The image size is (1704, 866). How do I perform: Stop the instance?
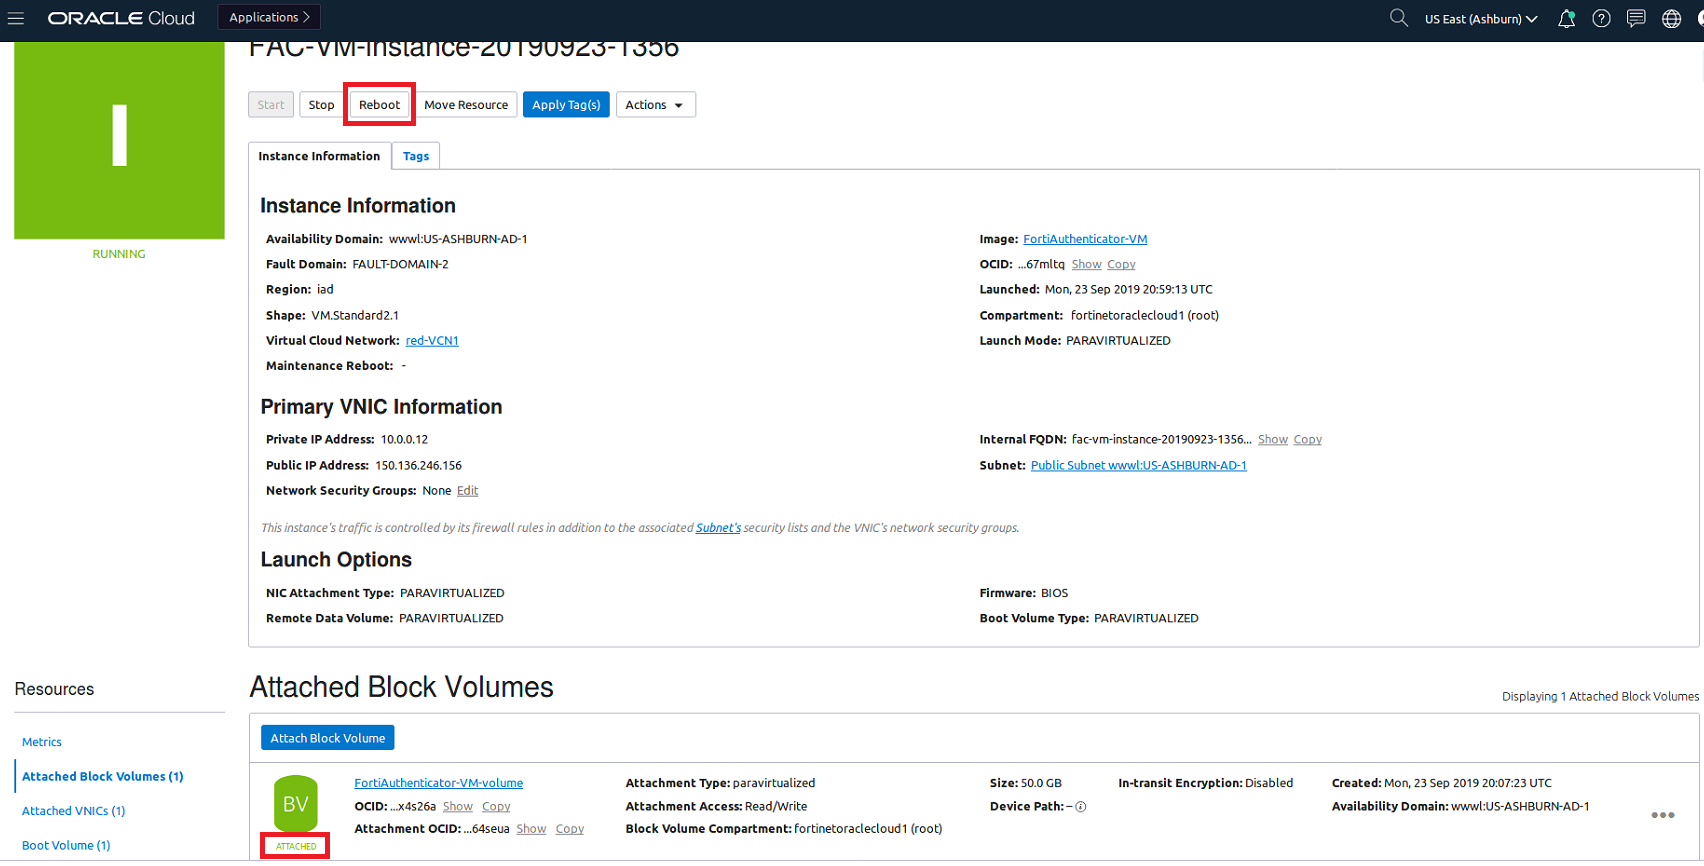(x=321, y=105)
